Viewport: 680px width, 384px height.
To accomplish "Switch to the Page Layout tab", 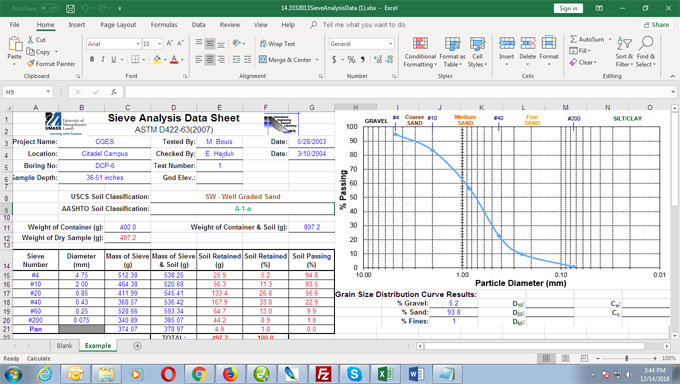I will pyautogui.click(x=118, y=25).
